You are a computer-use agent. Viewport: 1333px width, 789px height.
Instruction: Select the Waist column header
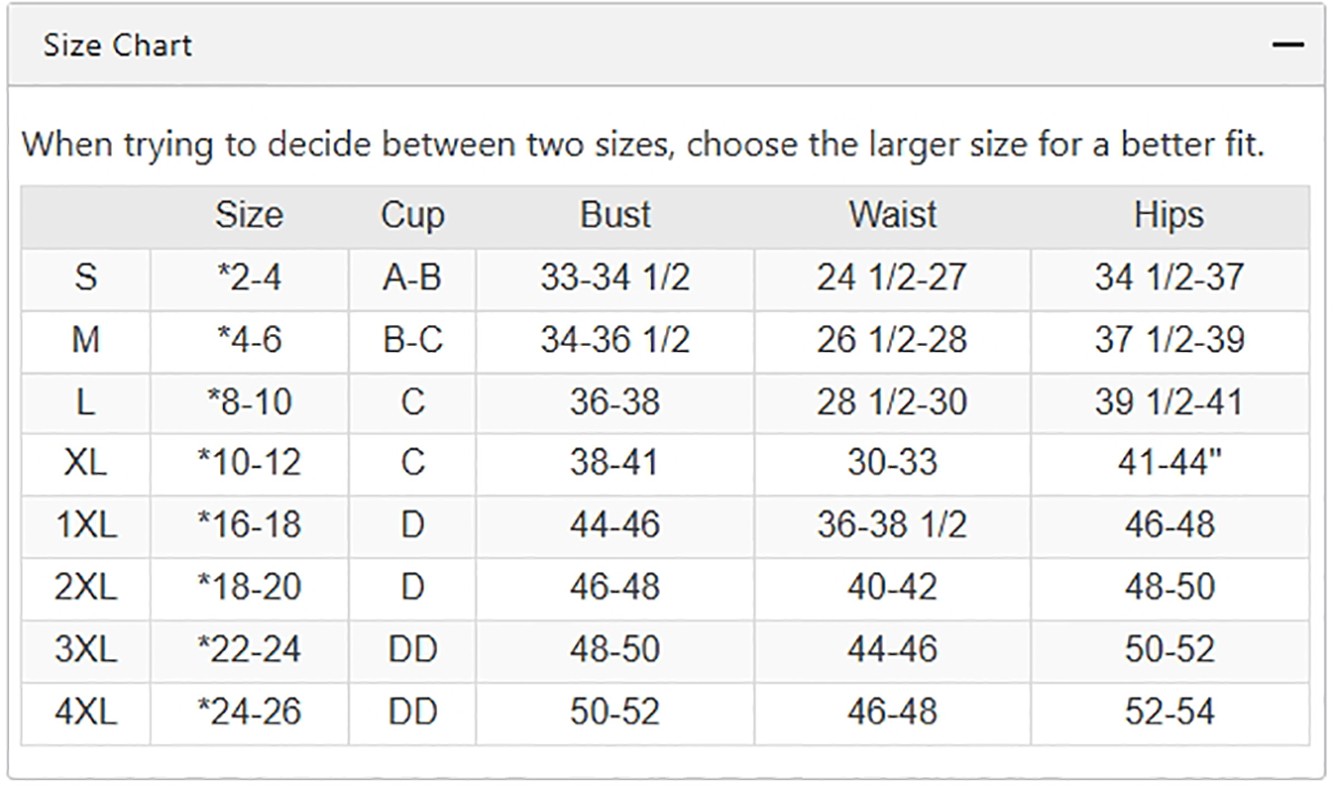(x=892, y=215)
